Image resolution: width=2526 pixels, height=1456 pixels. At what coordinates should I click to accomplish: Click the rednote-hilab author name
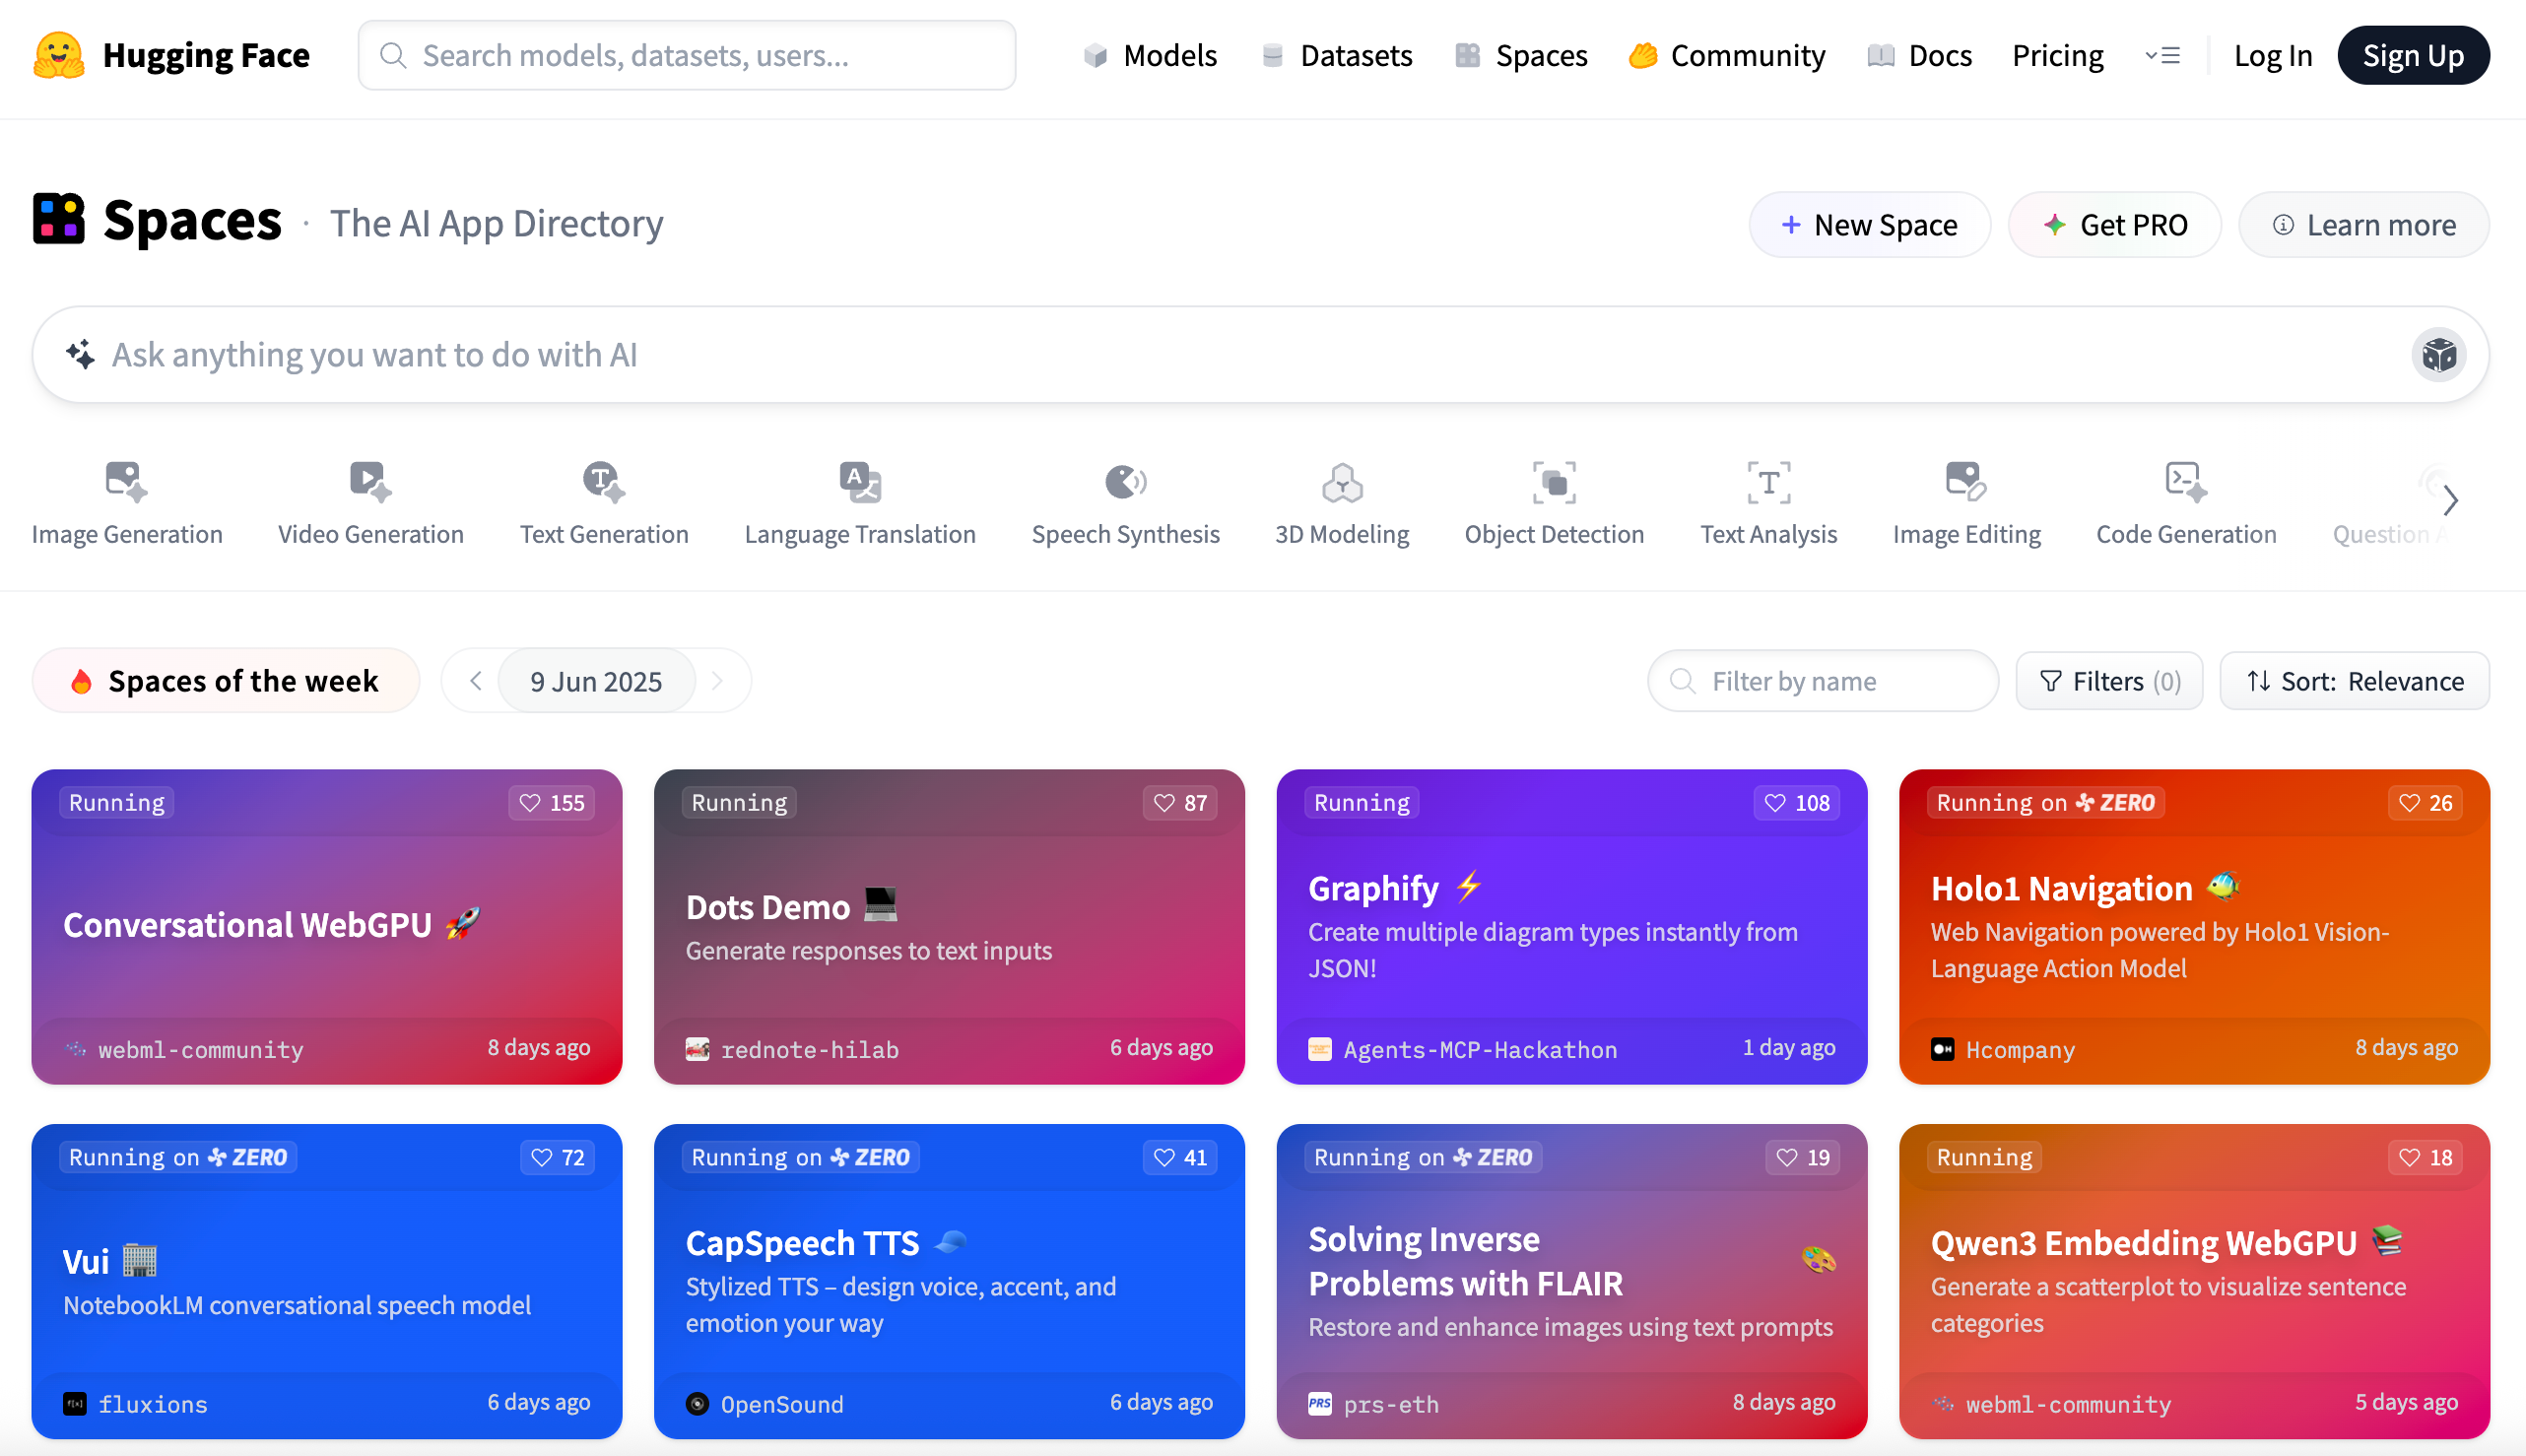(810, 1049)
